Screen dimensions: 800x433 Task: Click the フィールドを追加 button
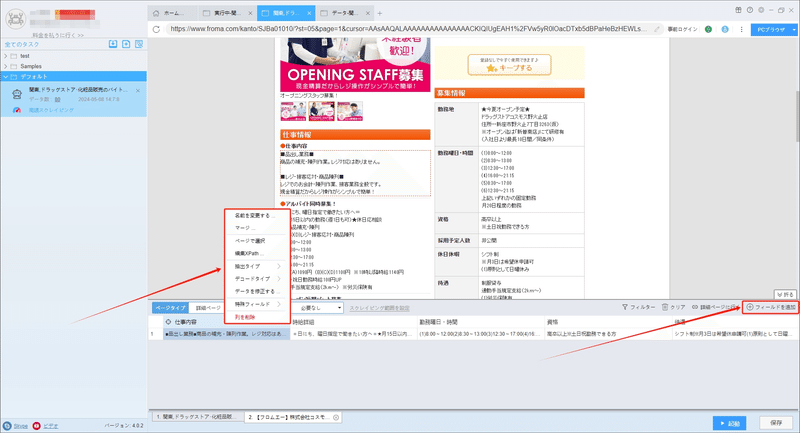coord(770,307)
